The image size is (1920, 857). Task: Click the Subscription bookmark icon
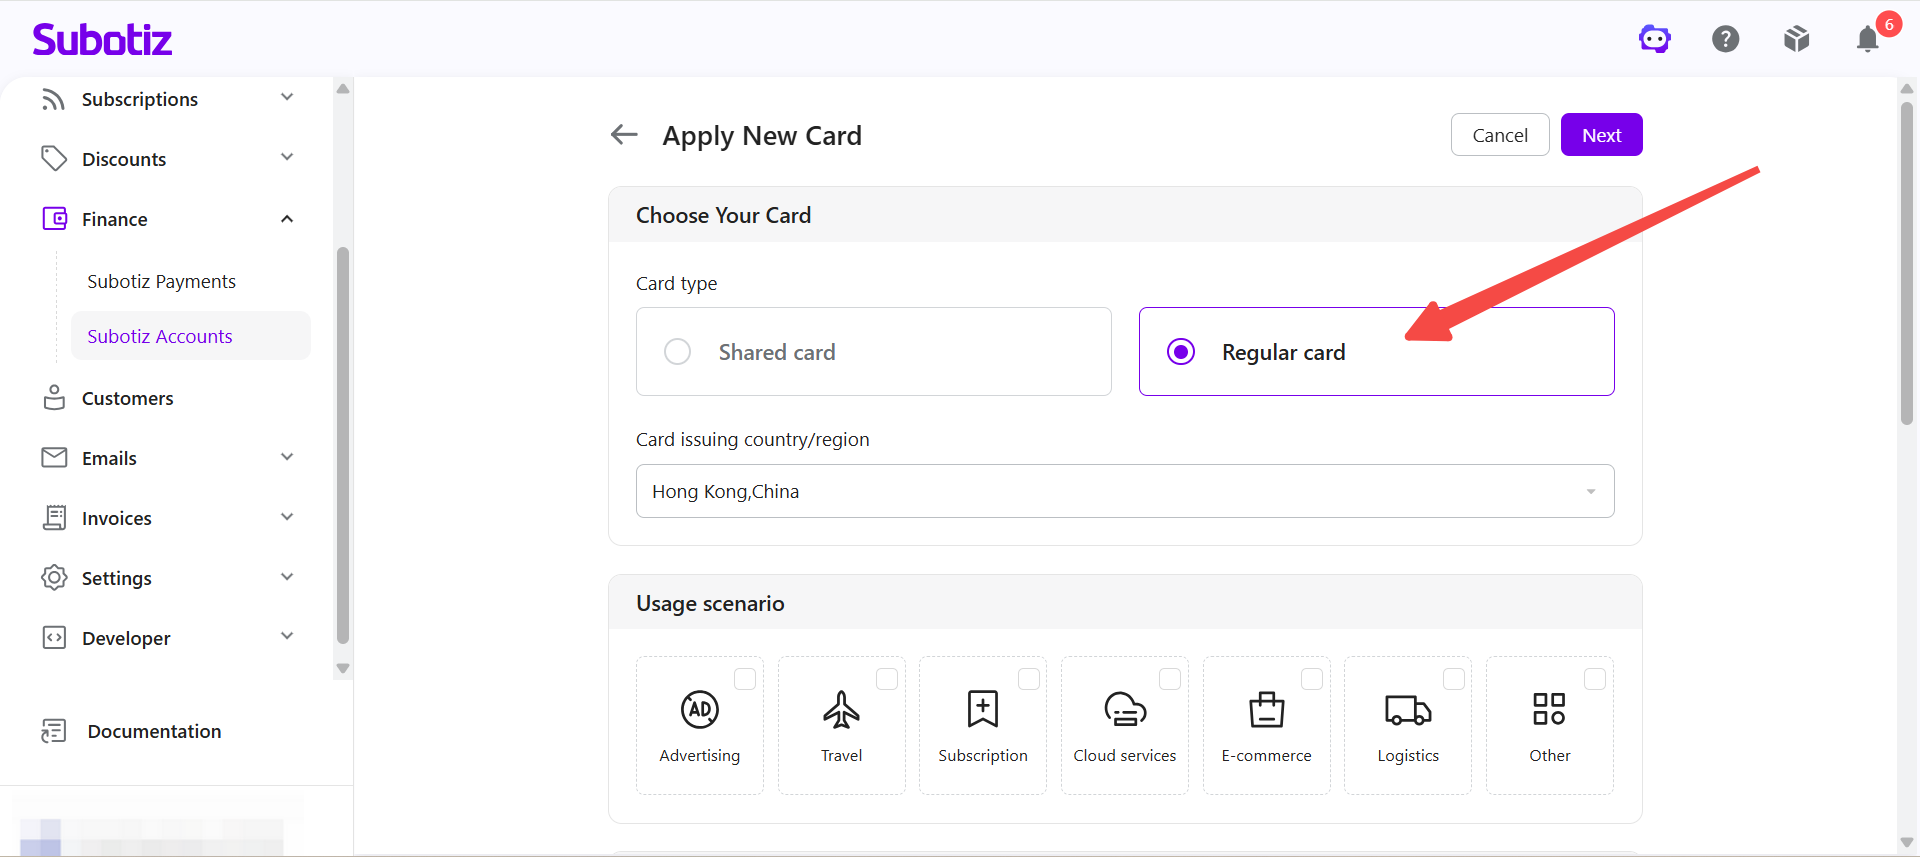(983, 709)
